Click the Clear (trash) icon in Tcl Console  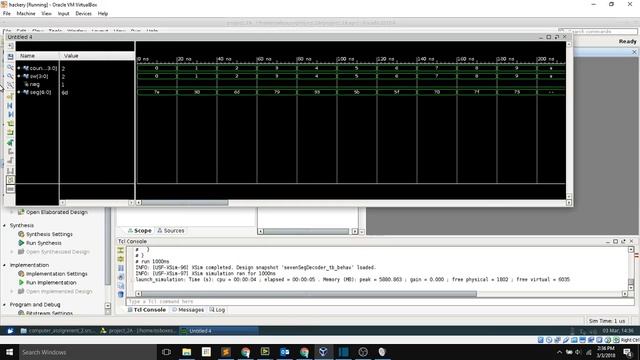pos(121,294)
